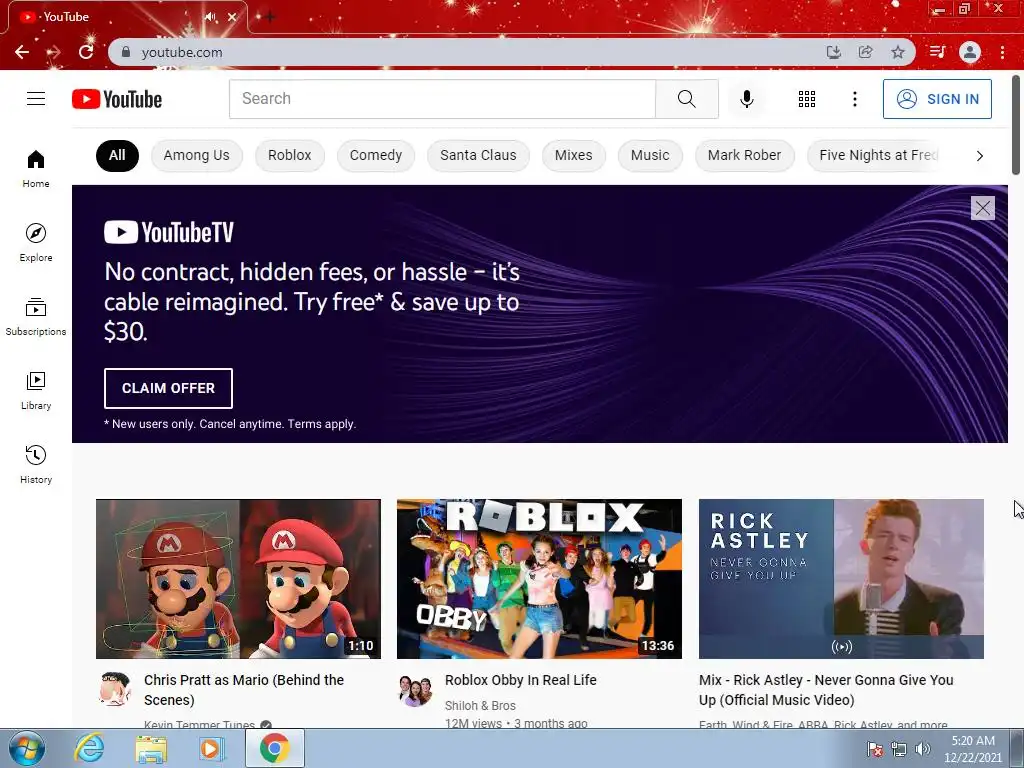Open title Roblox Obby In Real Life

(x=520, y=680)
